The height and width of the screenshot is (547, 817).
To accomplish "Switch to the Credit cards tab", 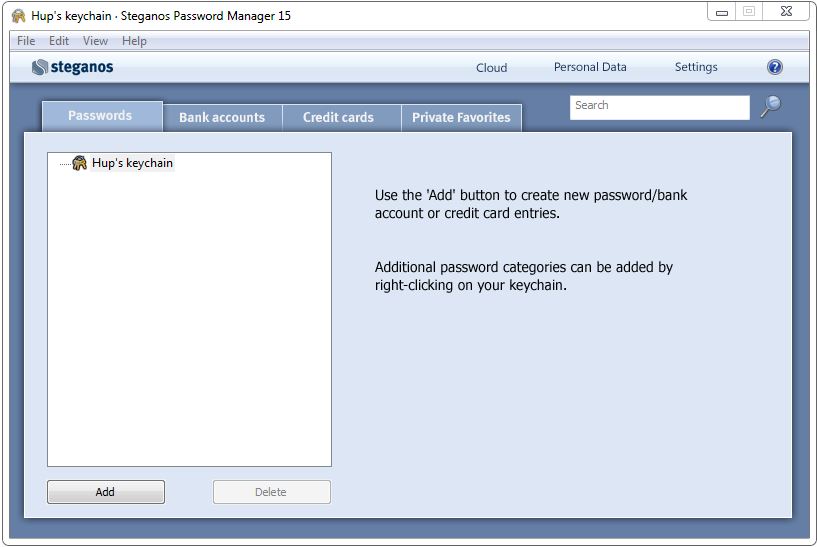I will click(338, 117).
